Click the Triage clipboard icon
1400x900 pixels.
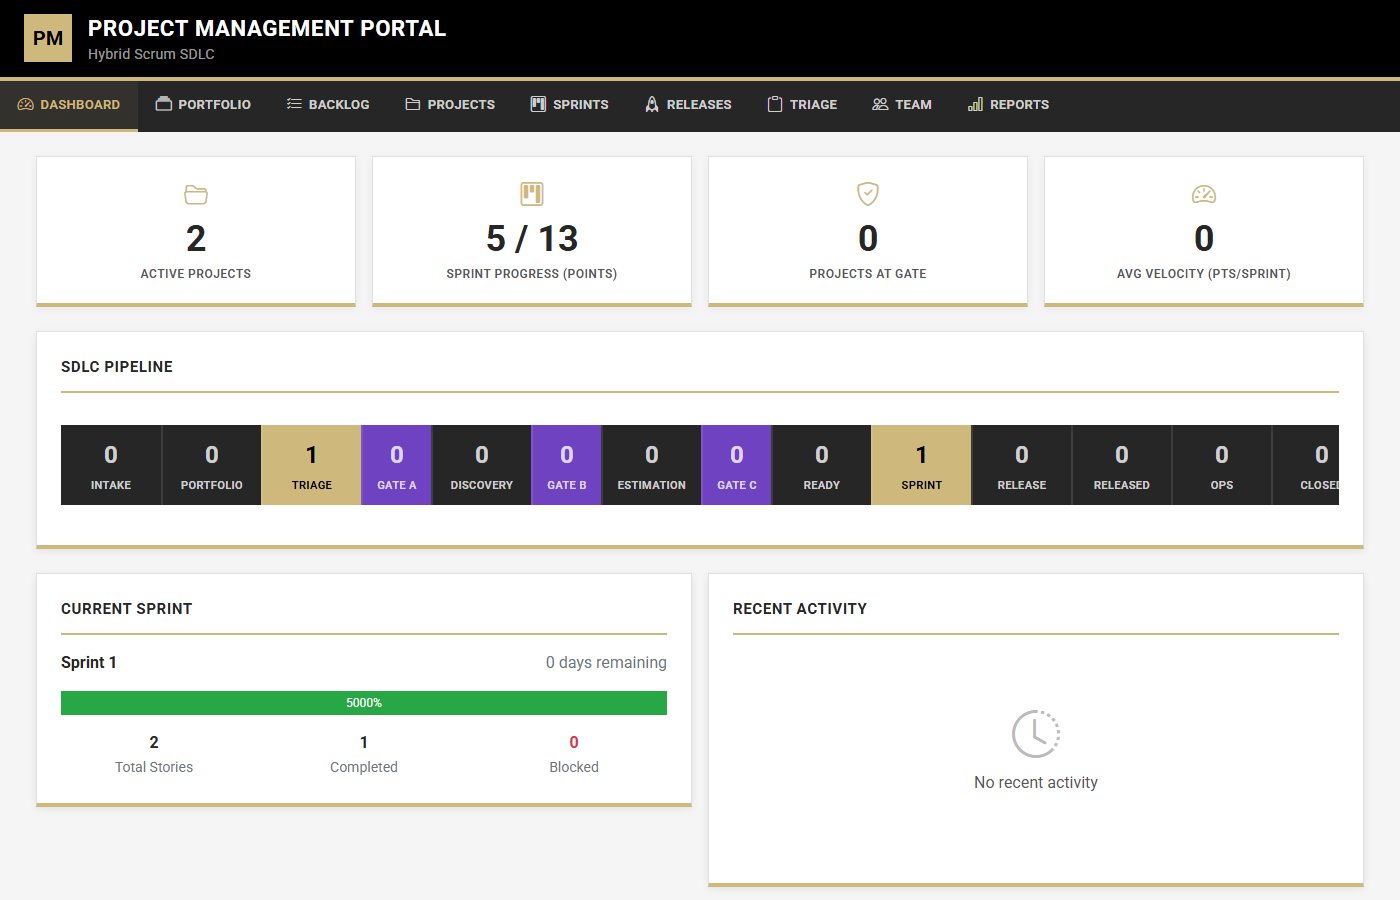coord(775,104)
